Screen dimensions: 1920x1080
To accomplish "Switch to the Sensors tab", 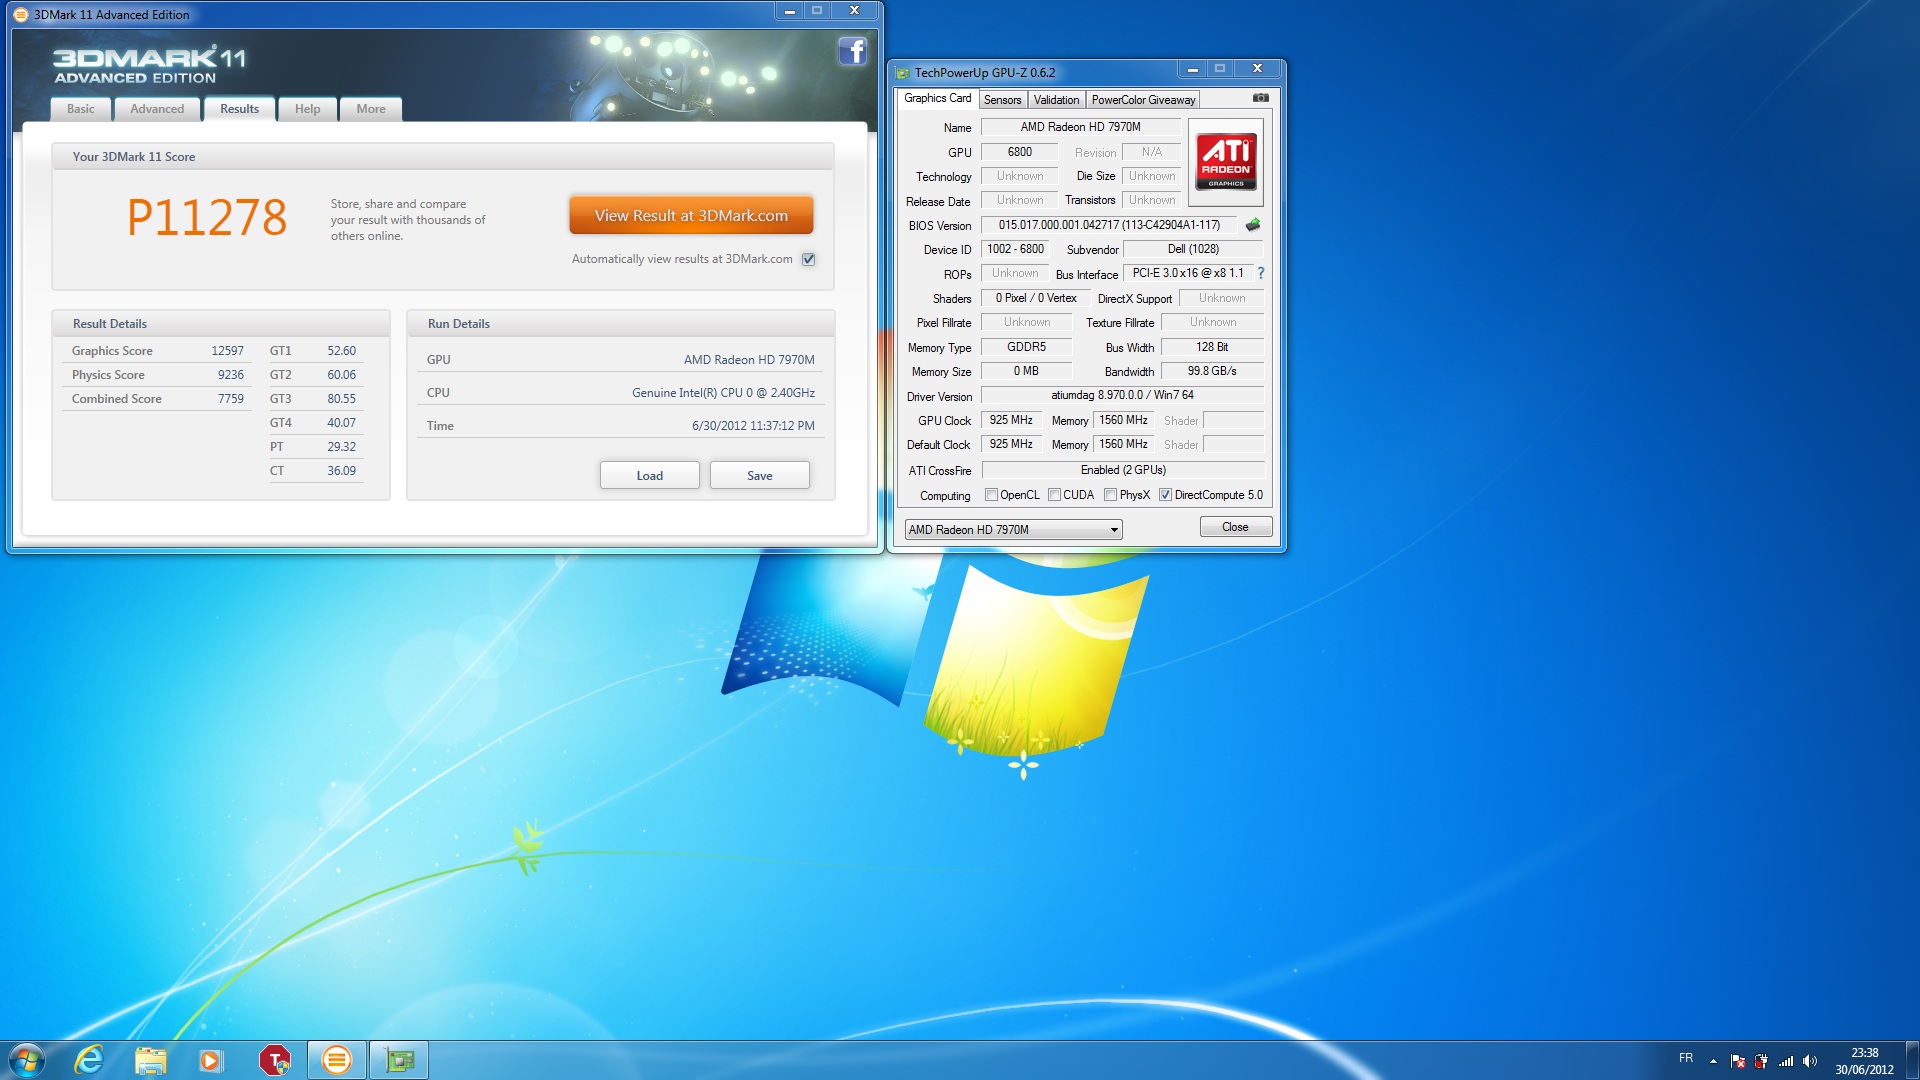I will (1002, 100).
